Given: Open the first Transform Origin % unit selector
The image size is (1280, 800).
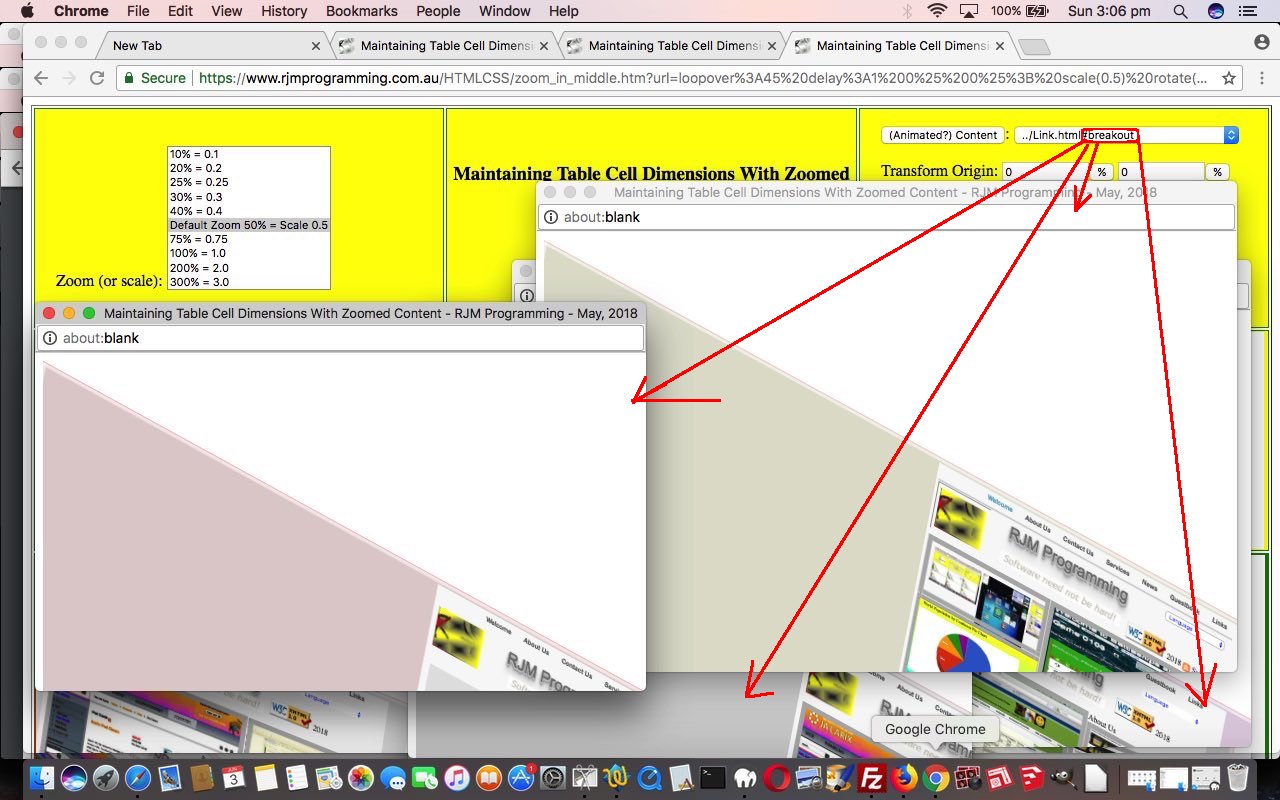Looking at the screenshot, I should click(1101, 172).
